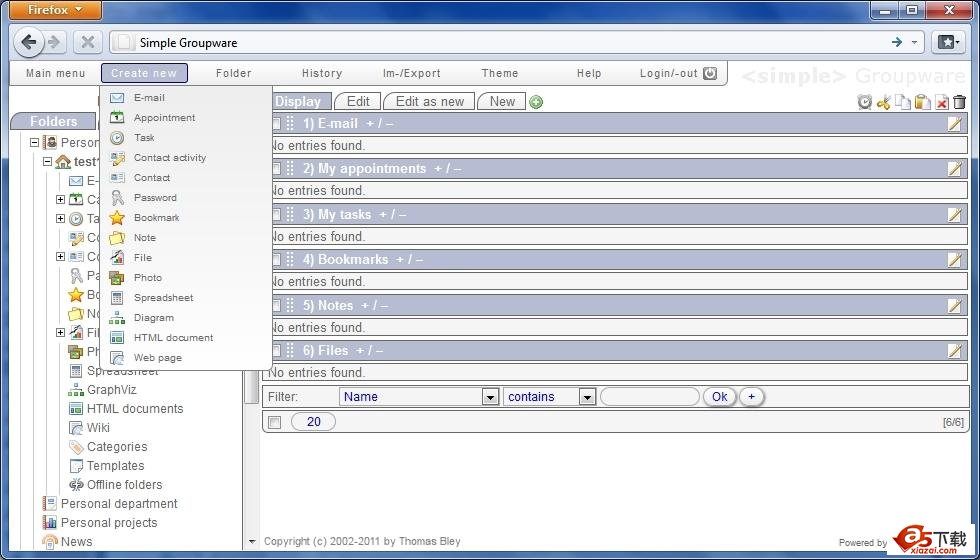Click the alarm clock reminder icon

point(865,102)
